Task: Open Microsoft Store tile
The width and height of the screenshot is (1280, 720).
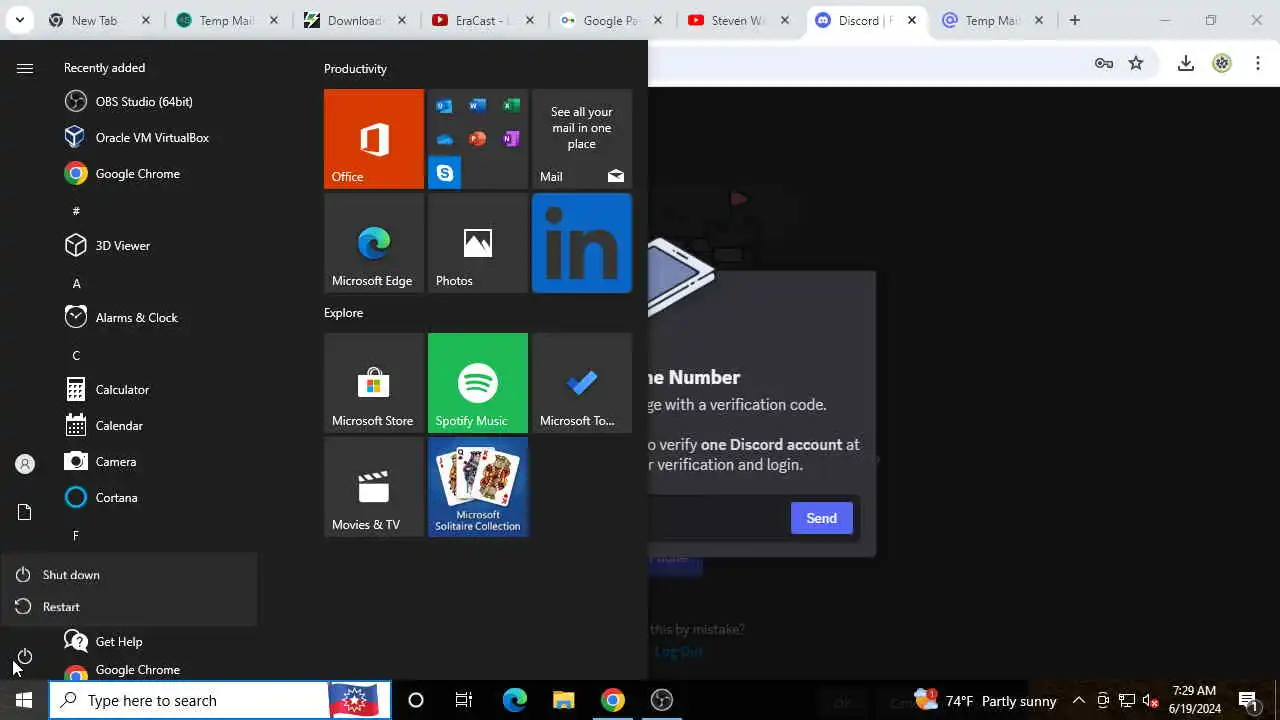Action: pyautogui.click(x=374, y=383)
